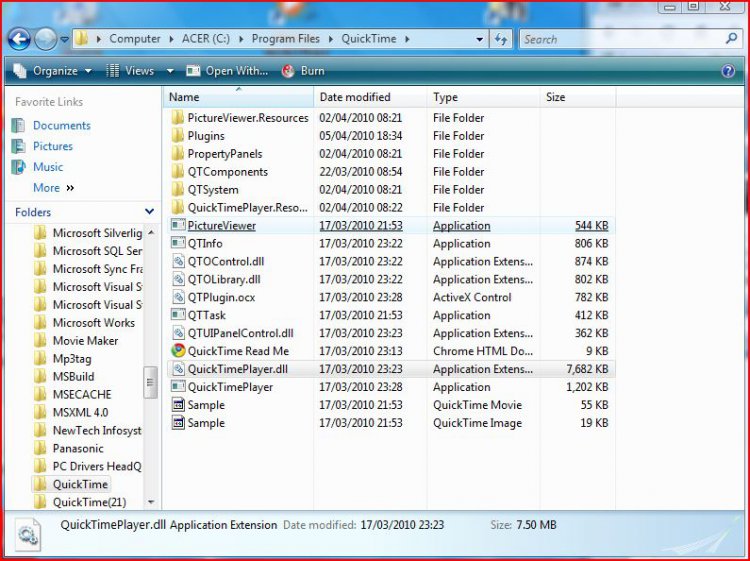This screenshot has width=750, height=561.
Task: Open the recent pages dropdown beside Forward
Action: pos(64,39)
